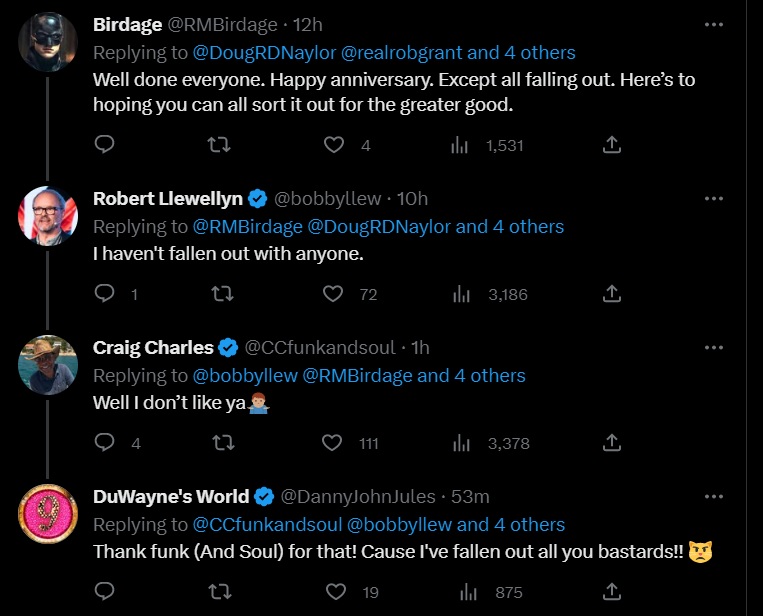The image size is (763, 616).
Task: Reply to Birdage's anniversary tweet
Action: (105, 145)
